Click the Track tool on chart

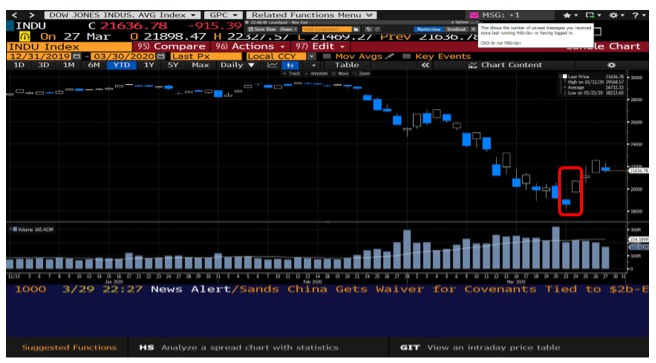(292, 73)
